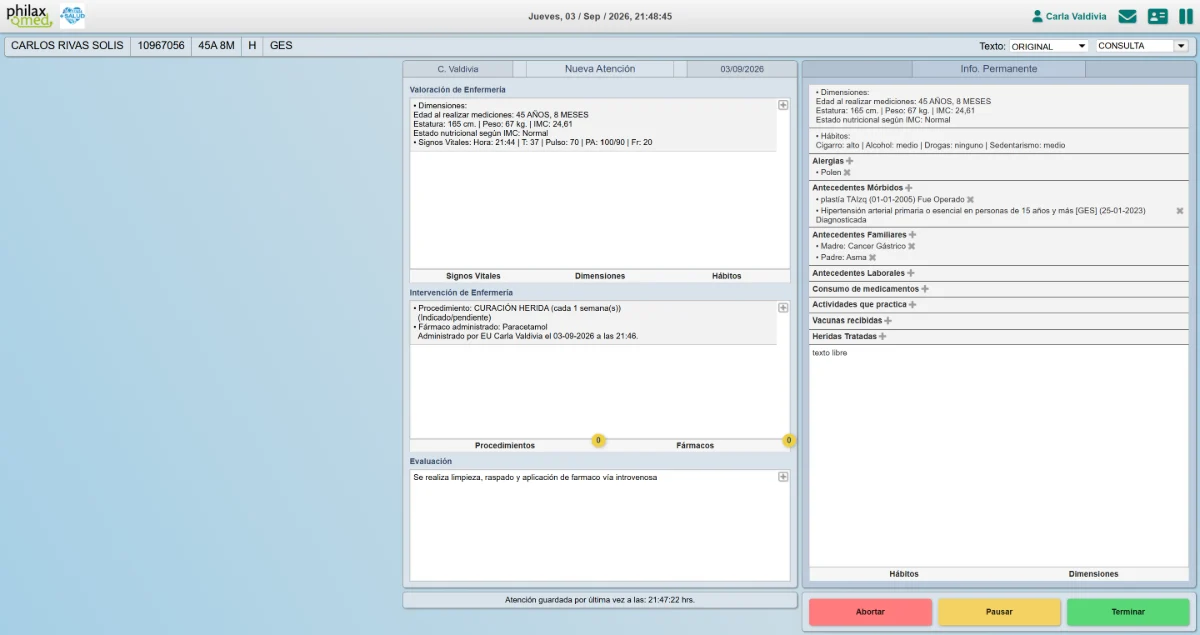Click the philax Qmed logo

[29, 16]
